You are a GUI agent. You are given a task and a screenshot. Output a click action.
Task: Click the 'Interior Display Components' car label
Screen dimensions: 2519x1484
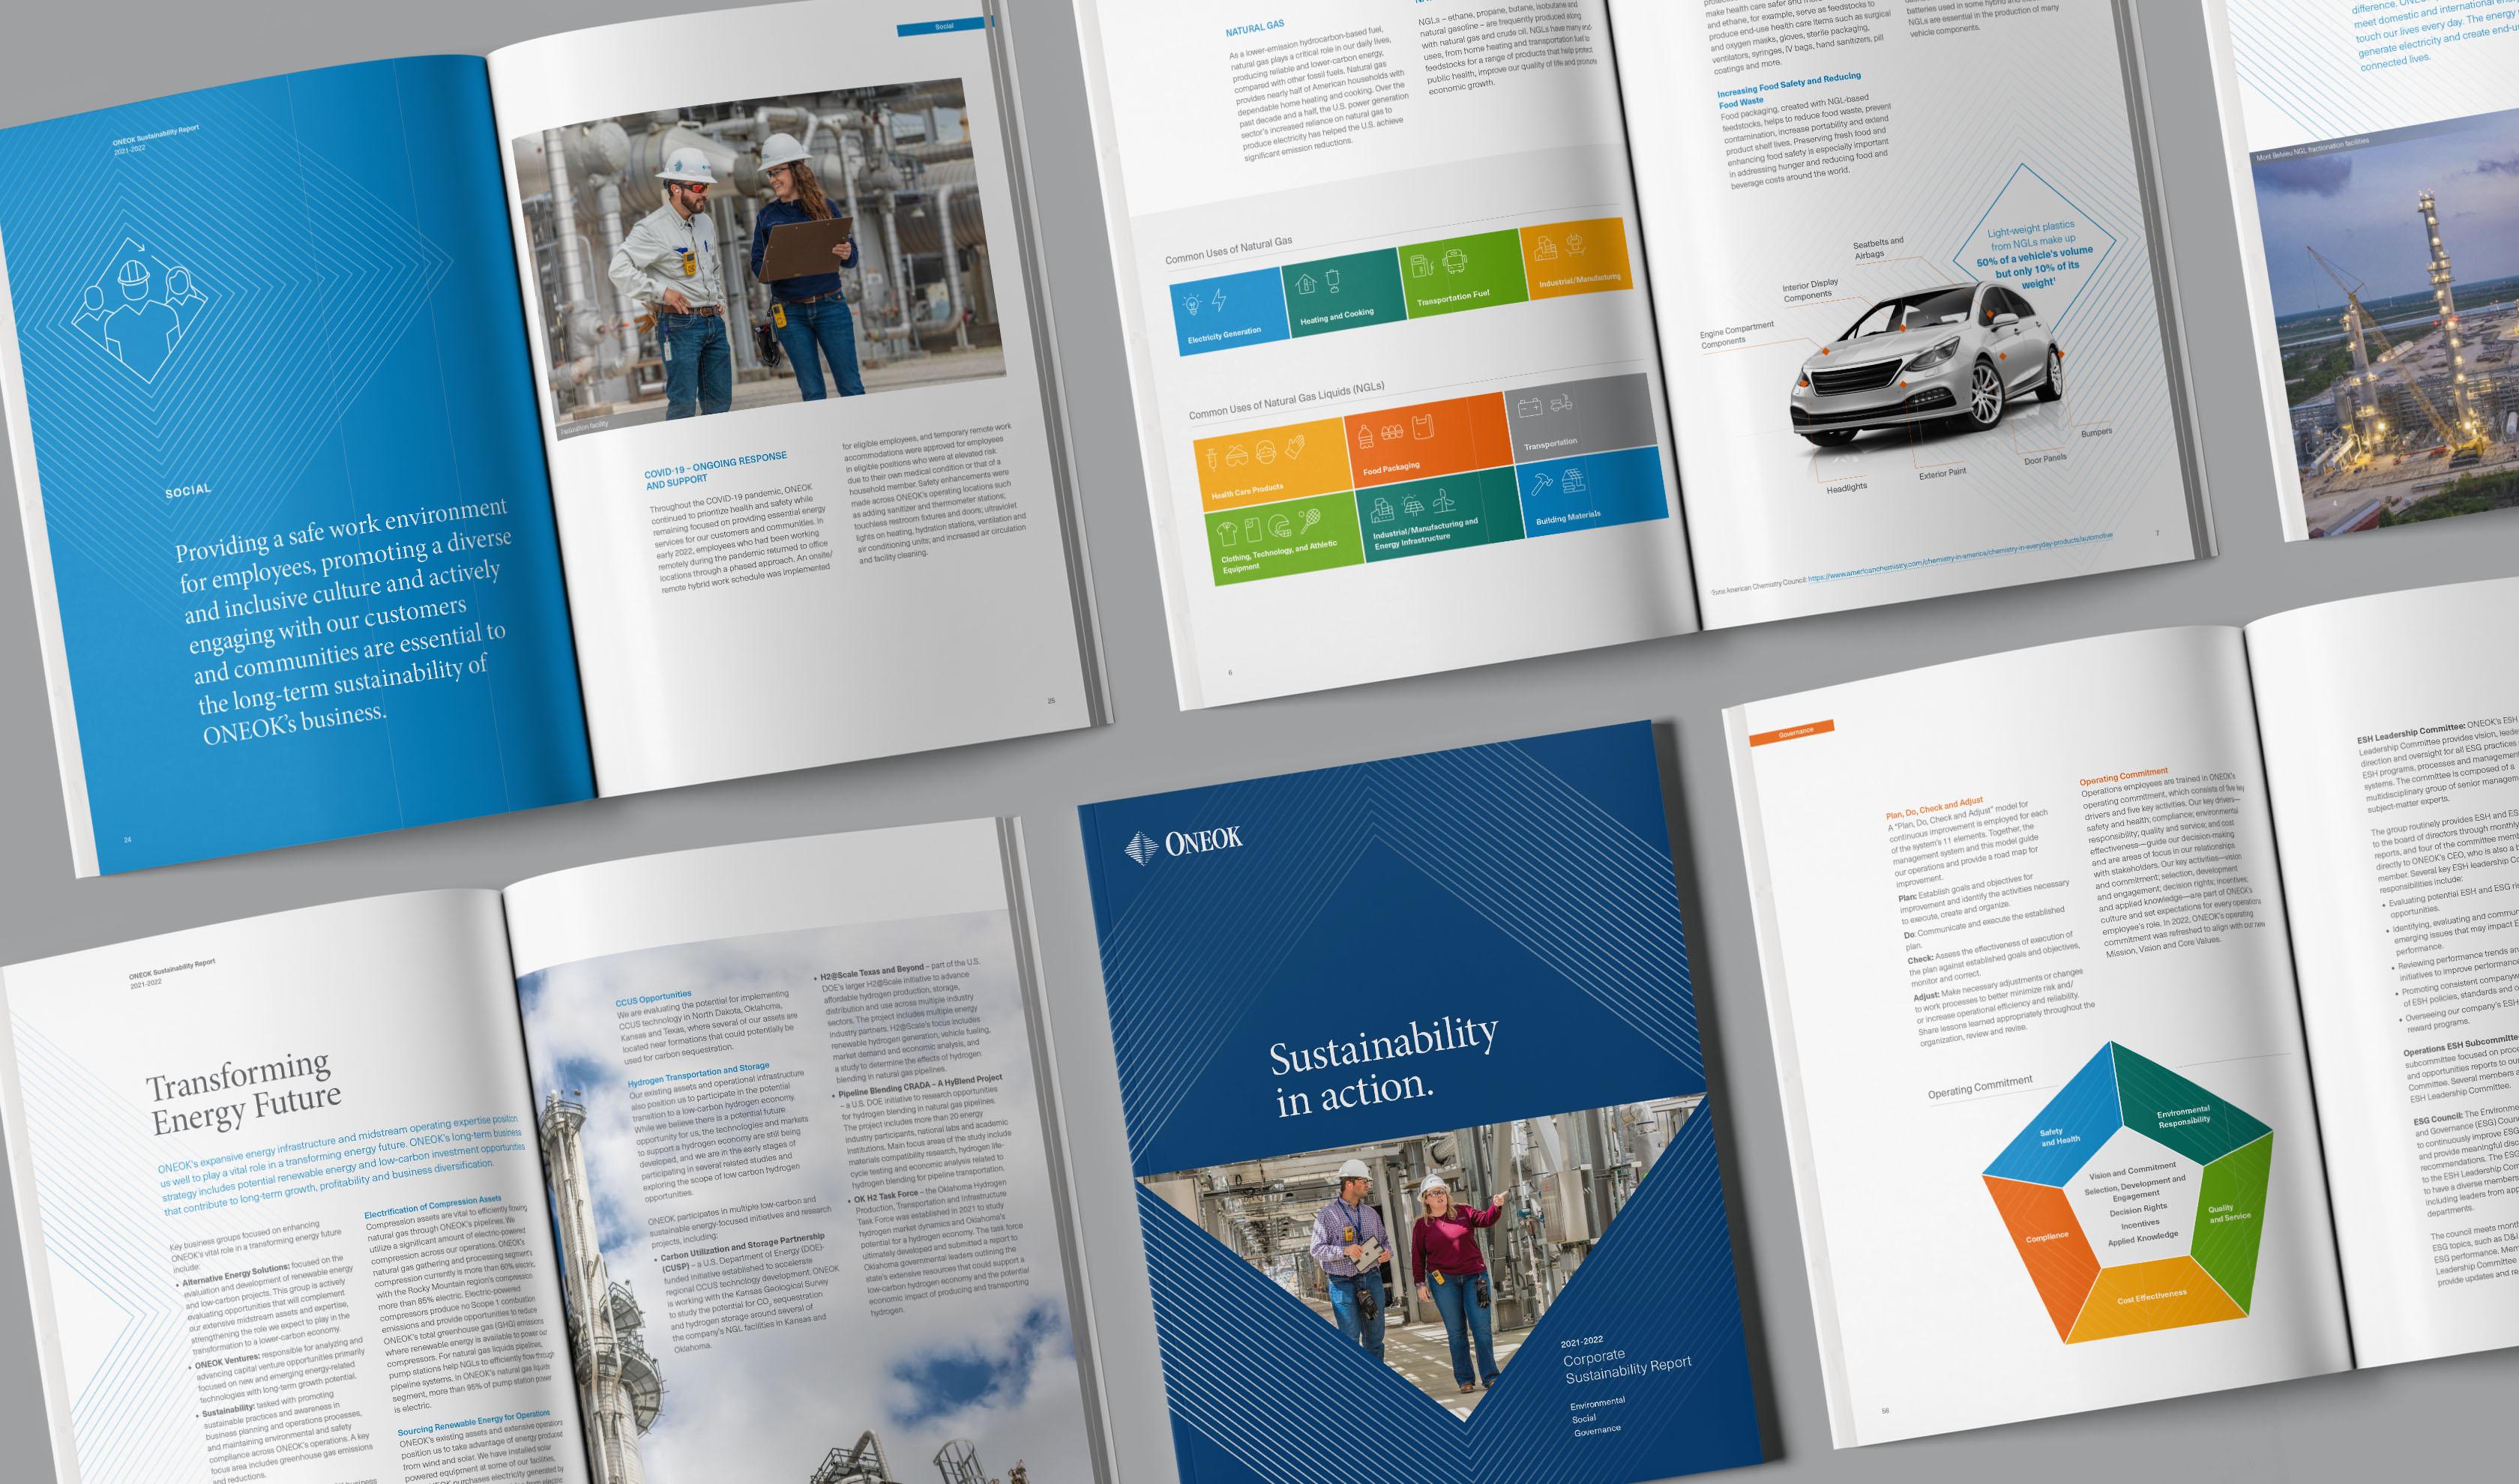coord(1810,291)
